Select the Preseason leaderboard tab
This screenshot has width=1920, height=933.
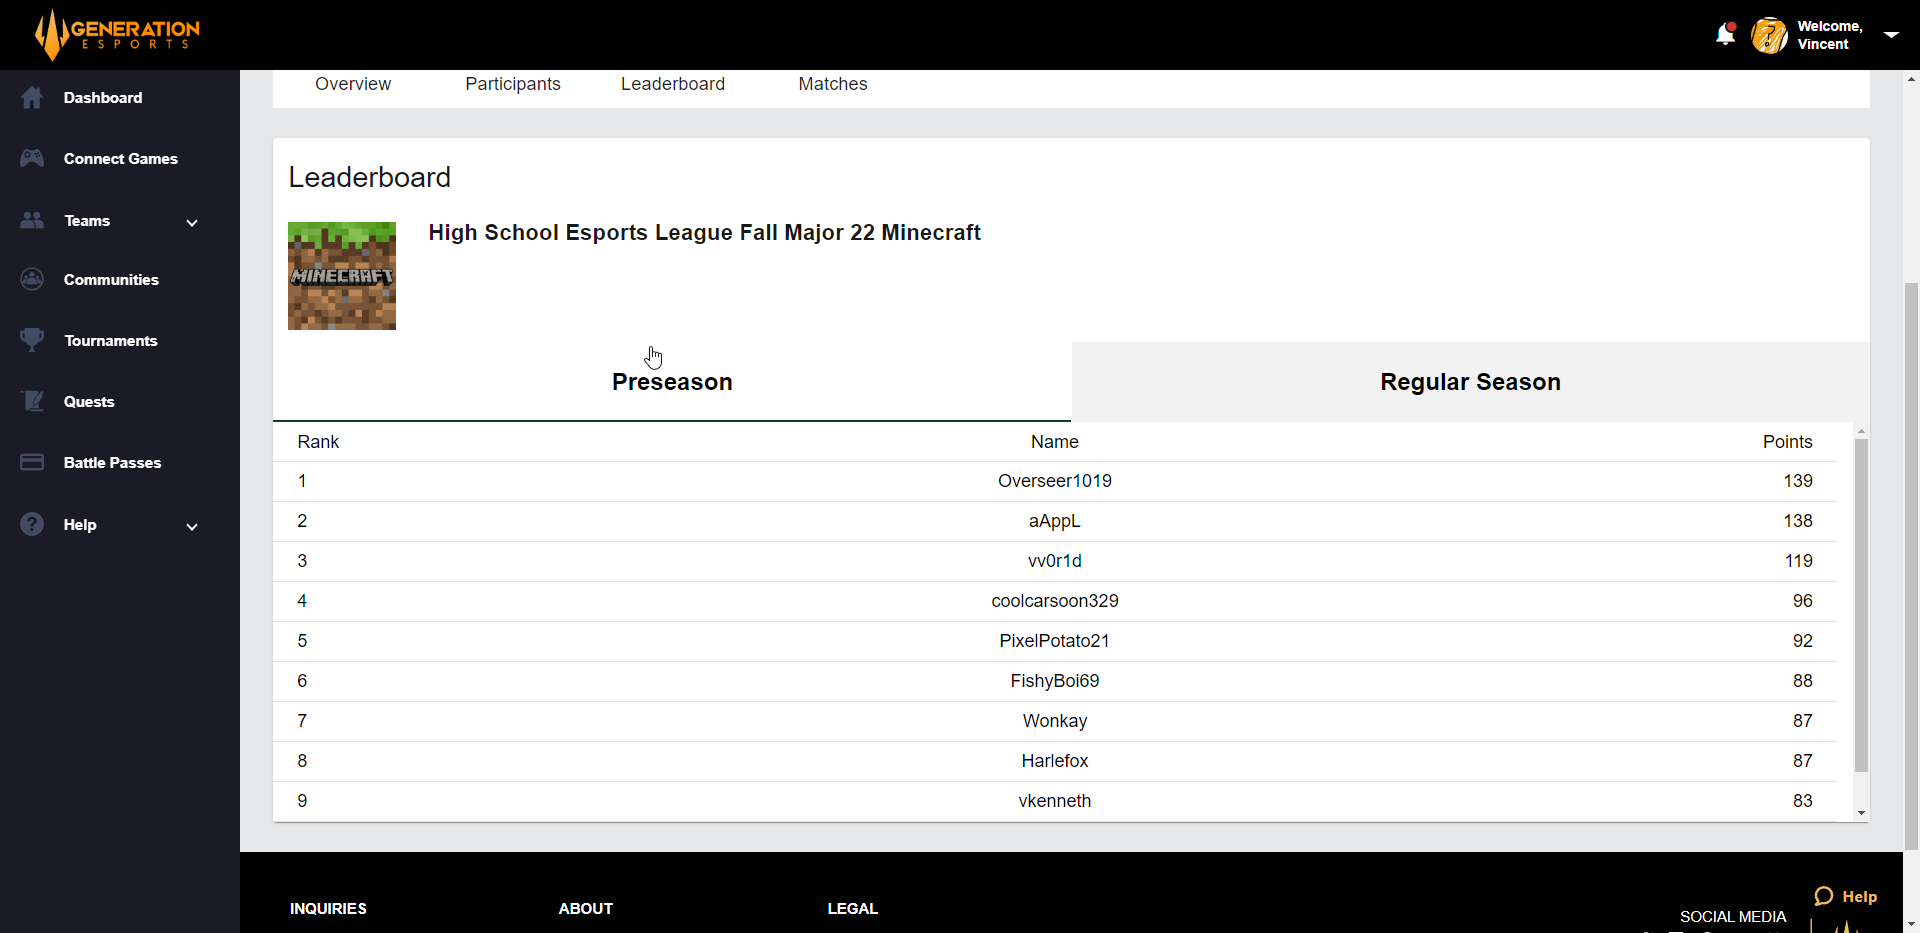tap(672, 382)
